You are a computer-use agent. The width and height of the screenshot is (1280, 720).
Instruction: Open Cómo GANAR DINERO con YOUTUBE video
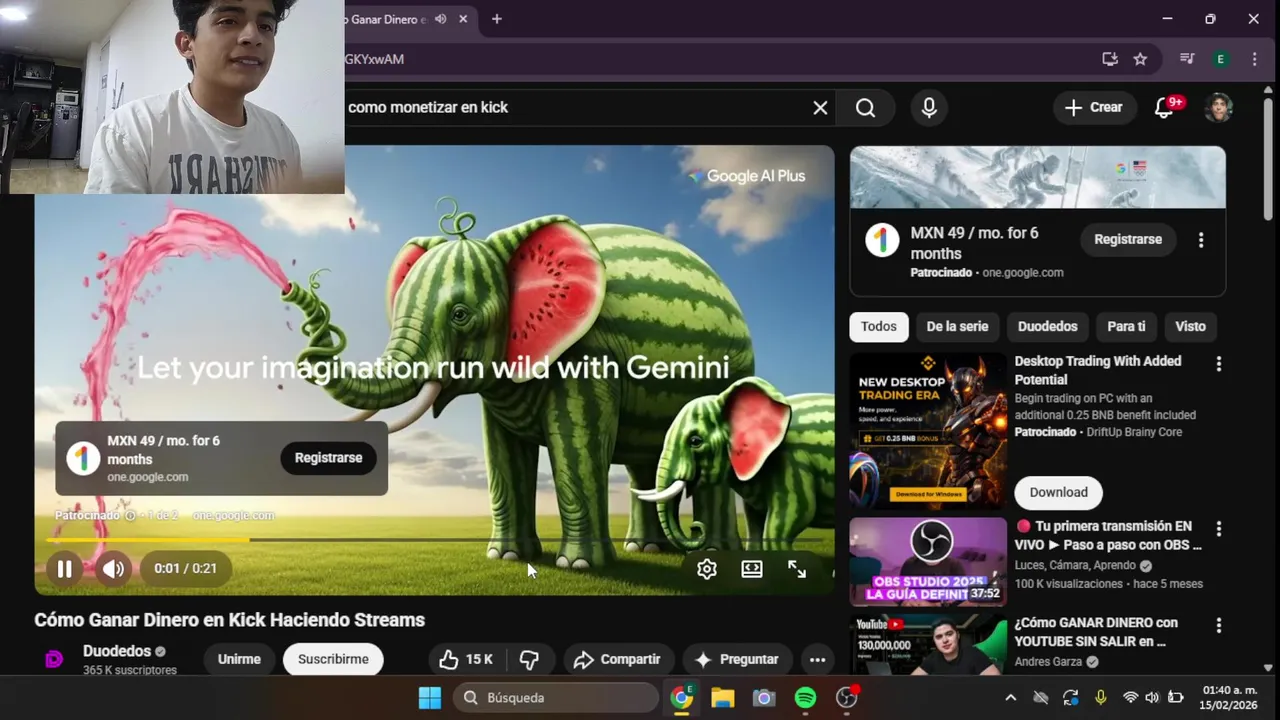click(1096, 632)
